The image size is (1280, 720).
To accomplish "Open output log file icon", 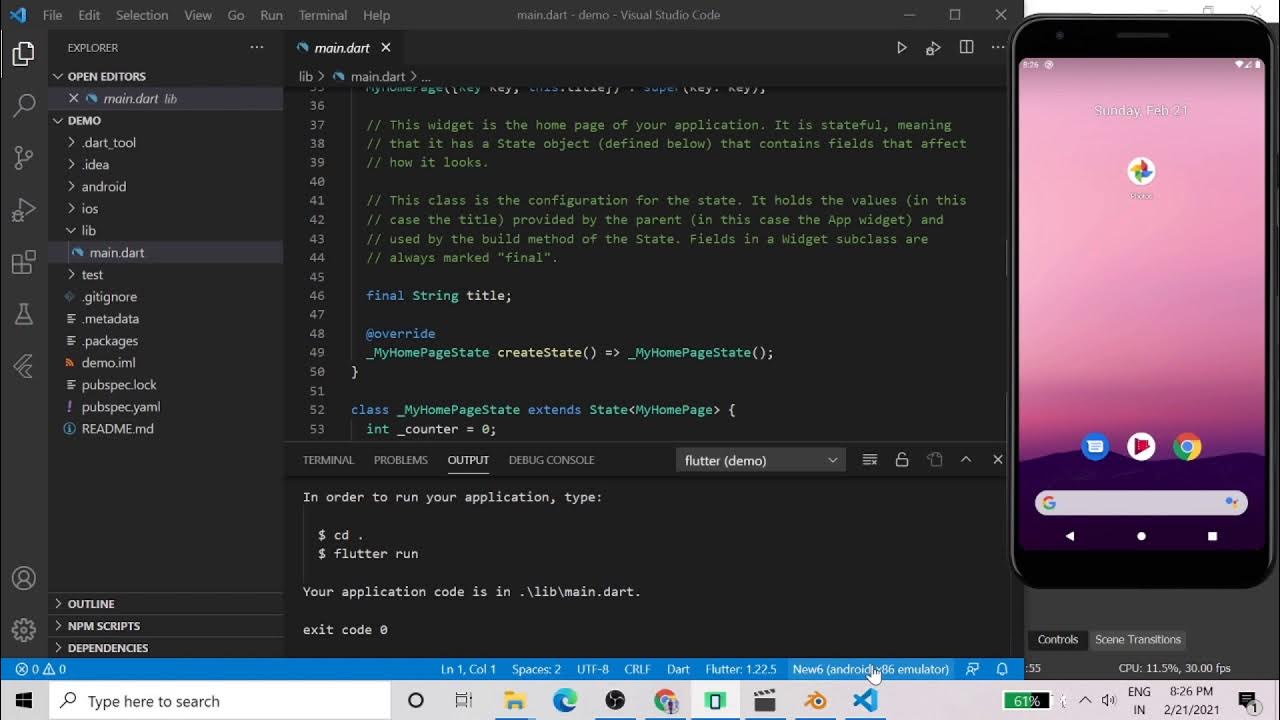I will click(x=934, y=460).
